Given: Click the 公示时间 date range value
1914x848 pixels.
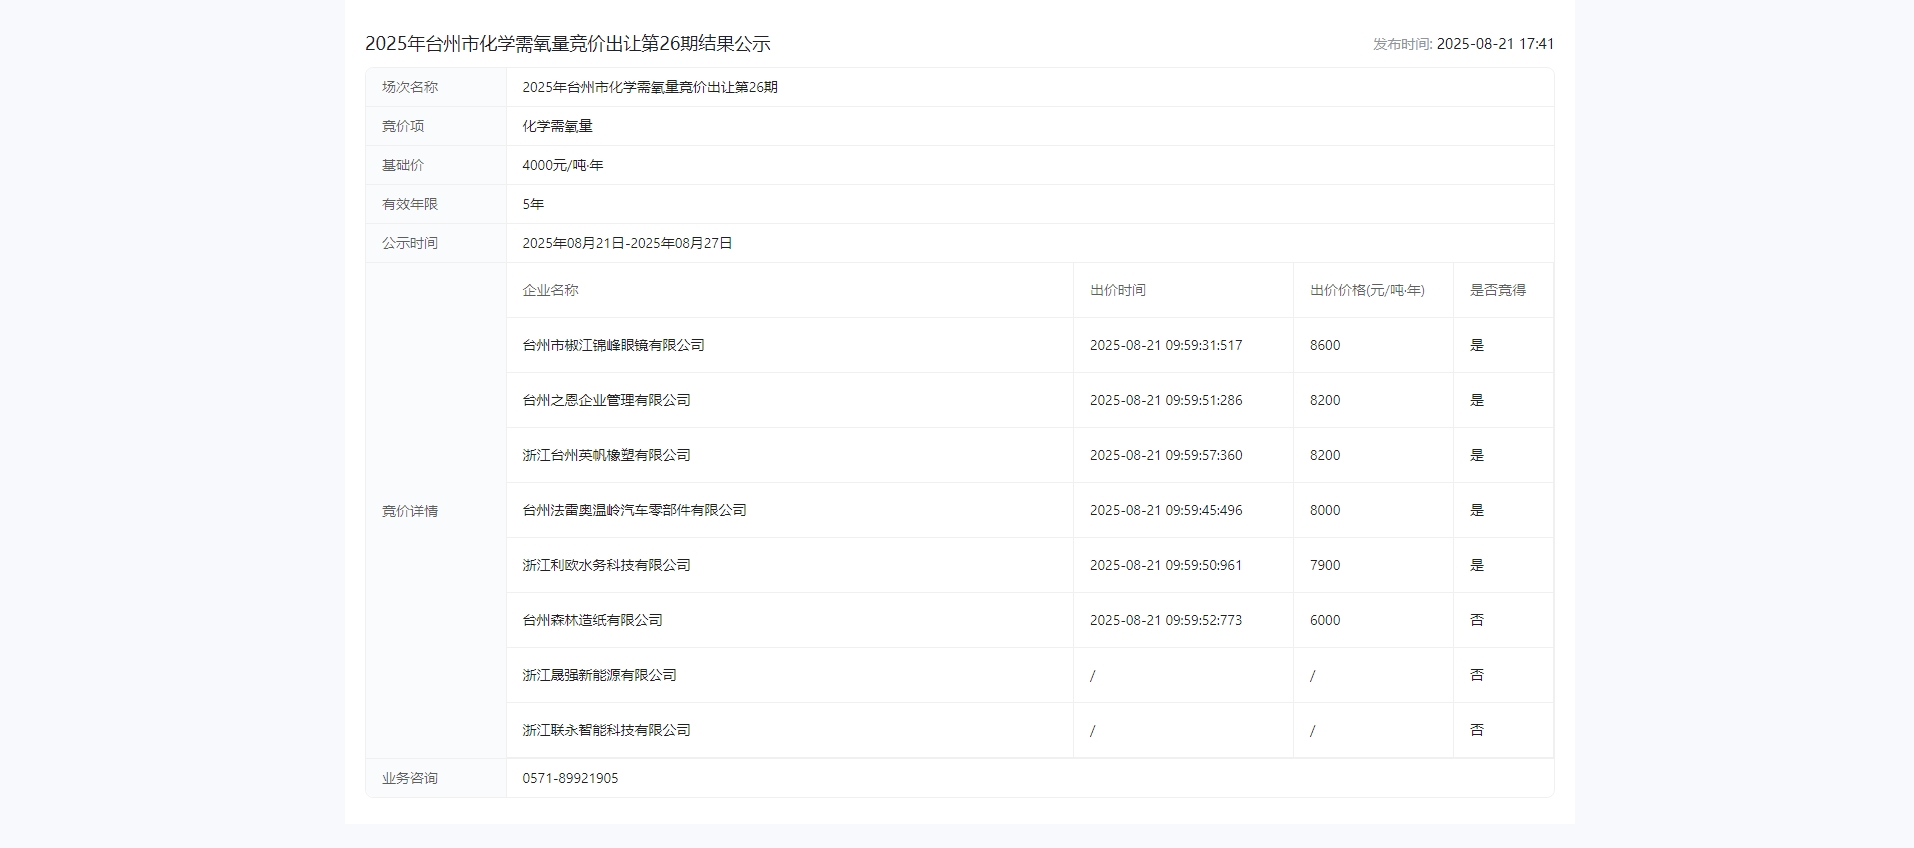Looking at the screenshot, I should [x=627, y=243].
